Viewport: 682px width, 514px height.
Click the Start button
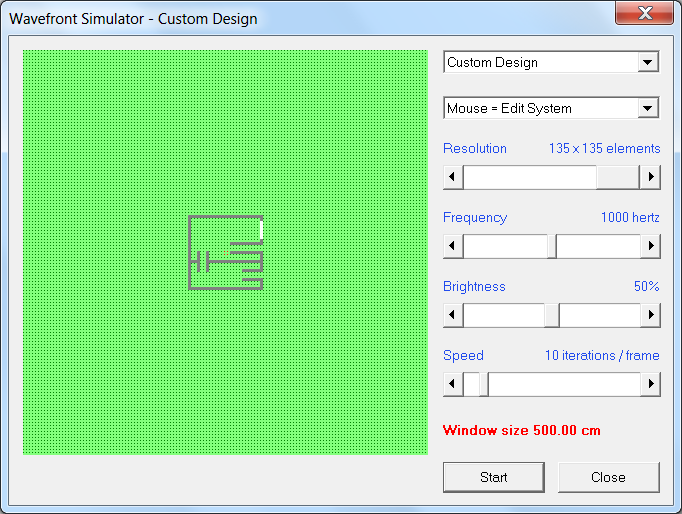pyautogui.click(x=494, y=477)
